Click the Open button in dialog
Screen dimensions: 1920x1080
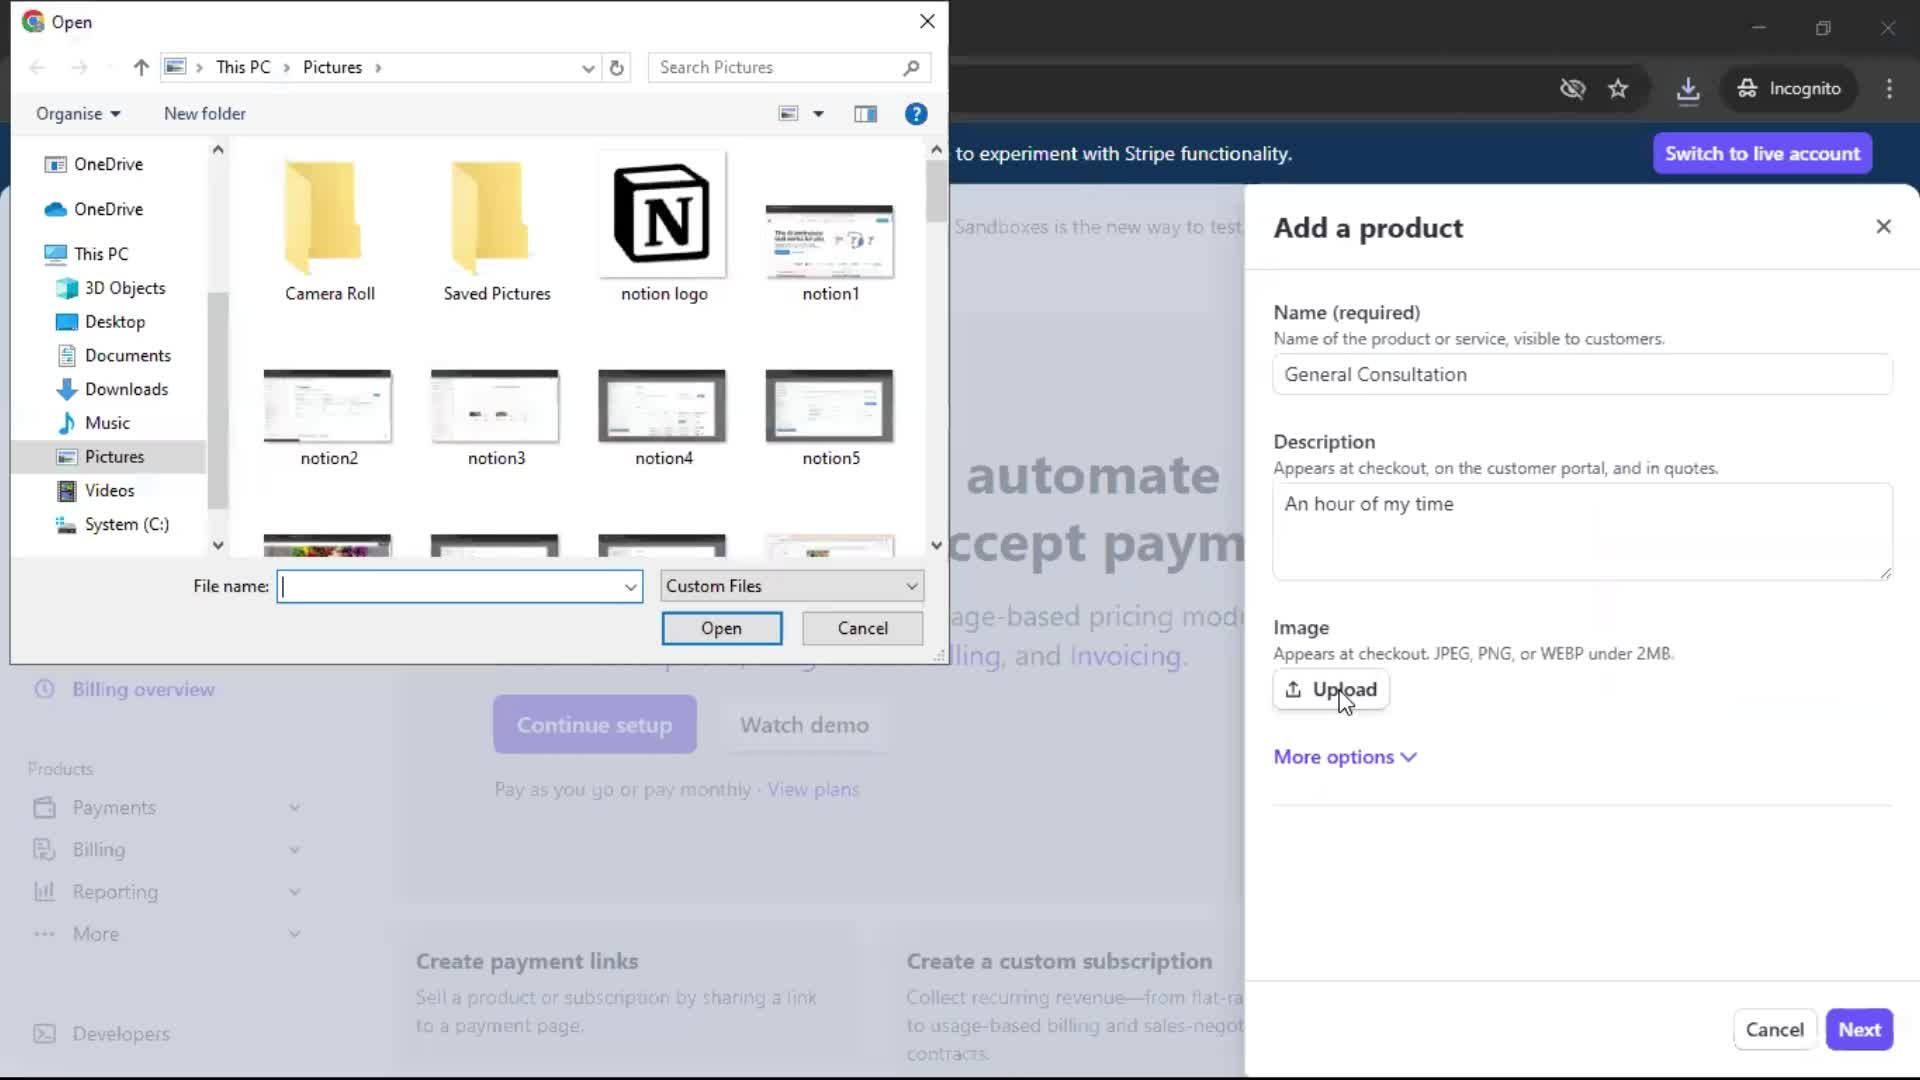coord(721,628)
